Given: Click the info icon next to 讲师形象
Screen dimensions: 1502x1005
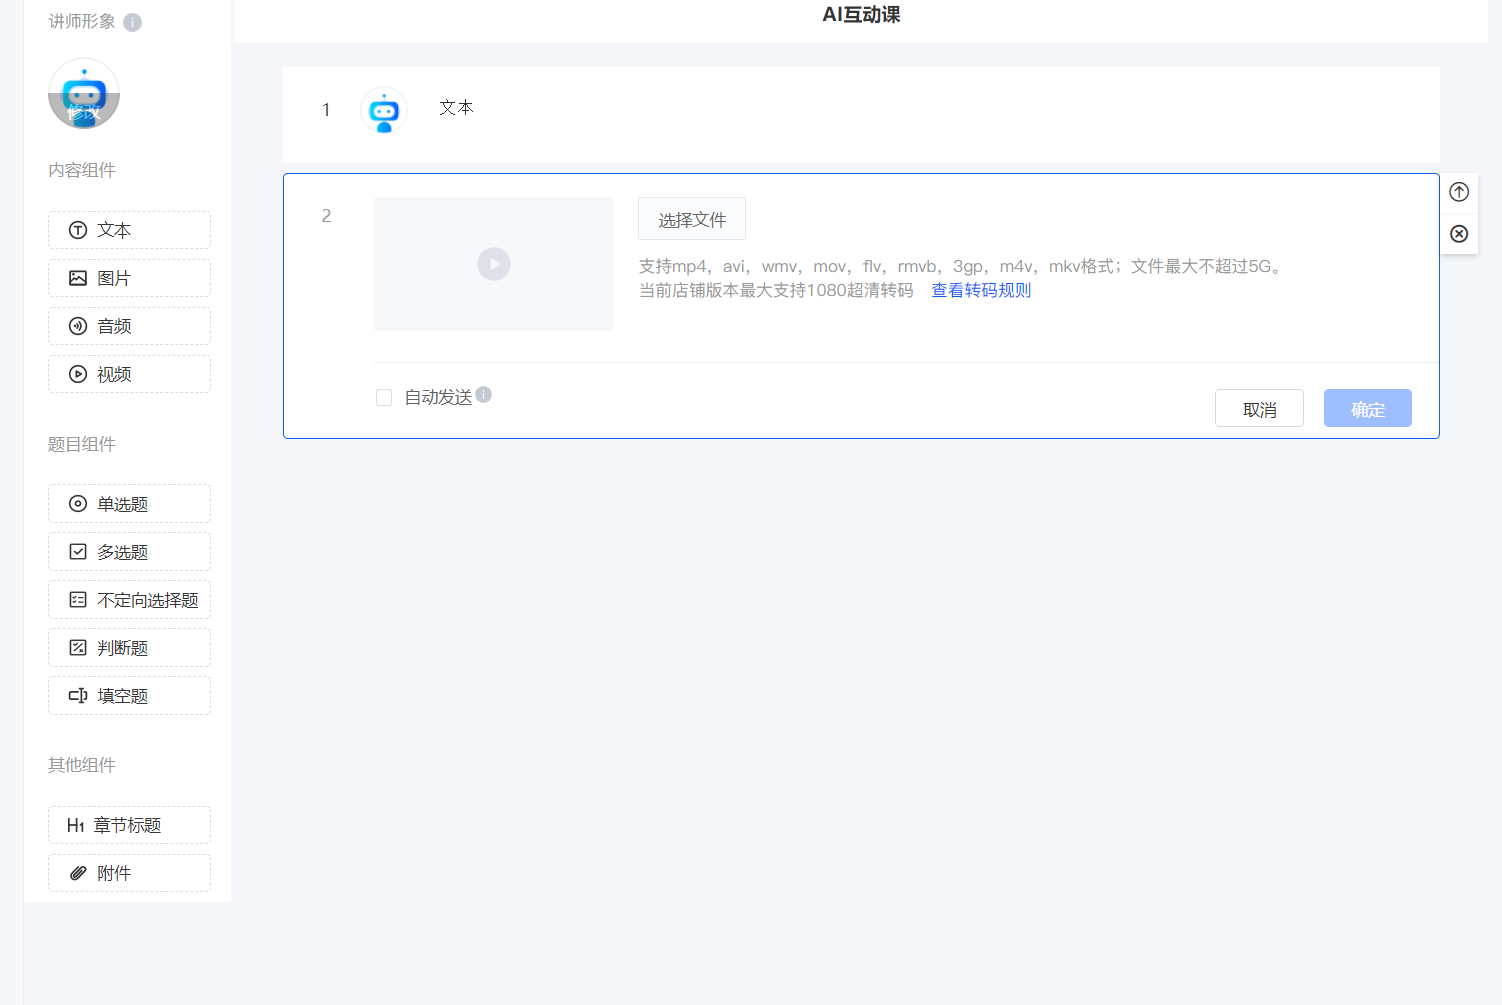Looking at the screenshot, I should pos(132,22).
